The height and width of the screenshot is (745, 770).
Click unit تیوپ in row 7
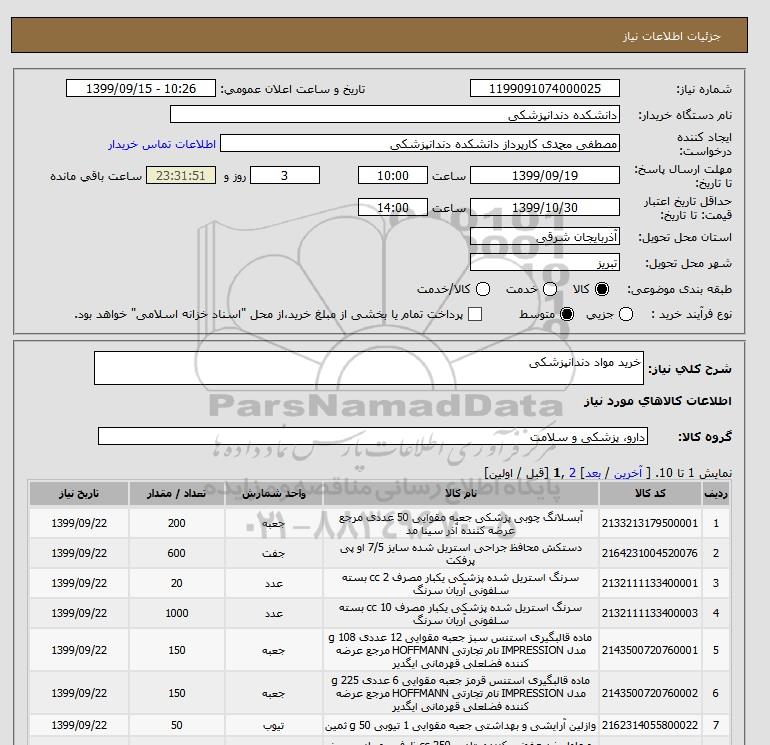(274, 725)
